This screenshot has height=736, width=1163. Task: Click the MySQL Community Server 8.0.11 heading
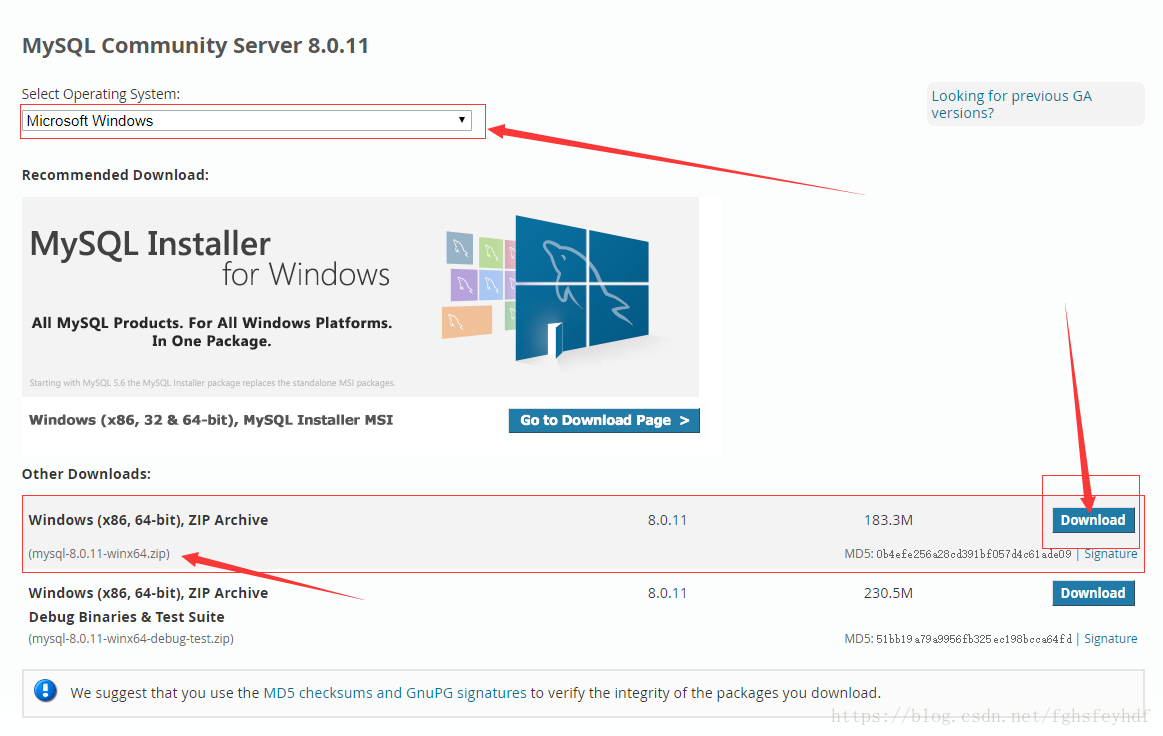[195, 45]
